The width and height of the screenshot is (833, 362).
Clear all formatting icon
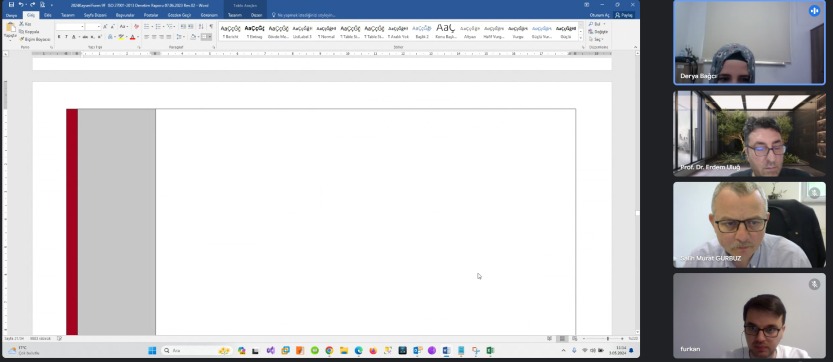[136, 26]
